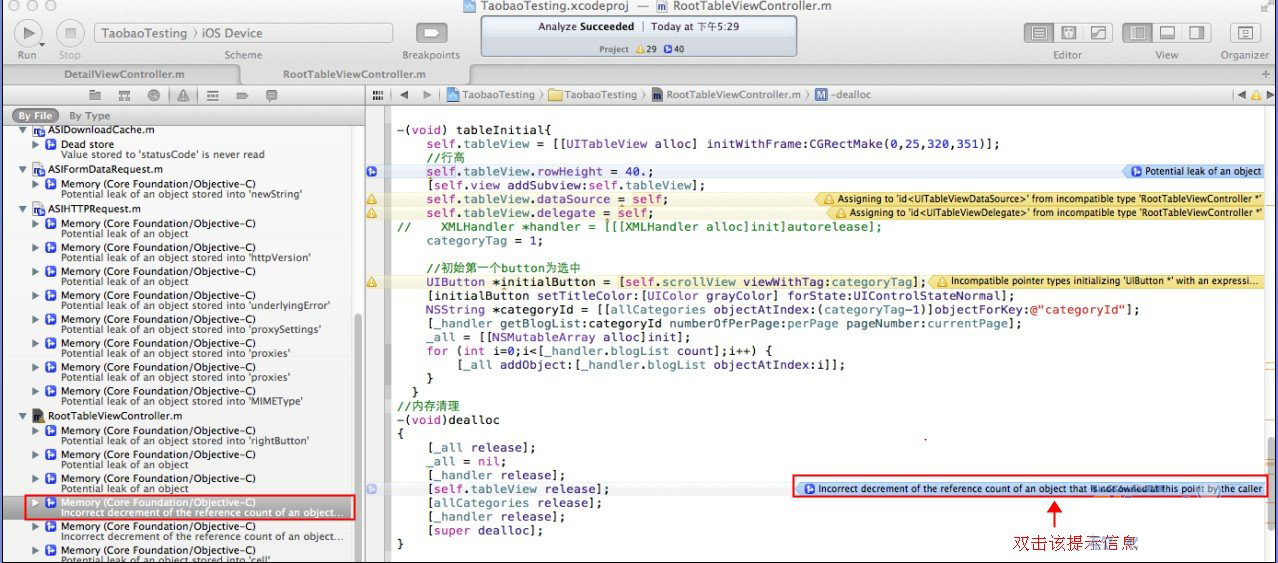Select the By Type filter

(90, 116)
